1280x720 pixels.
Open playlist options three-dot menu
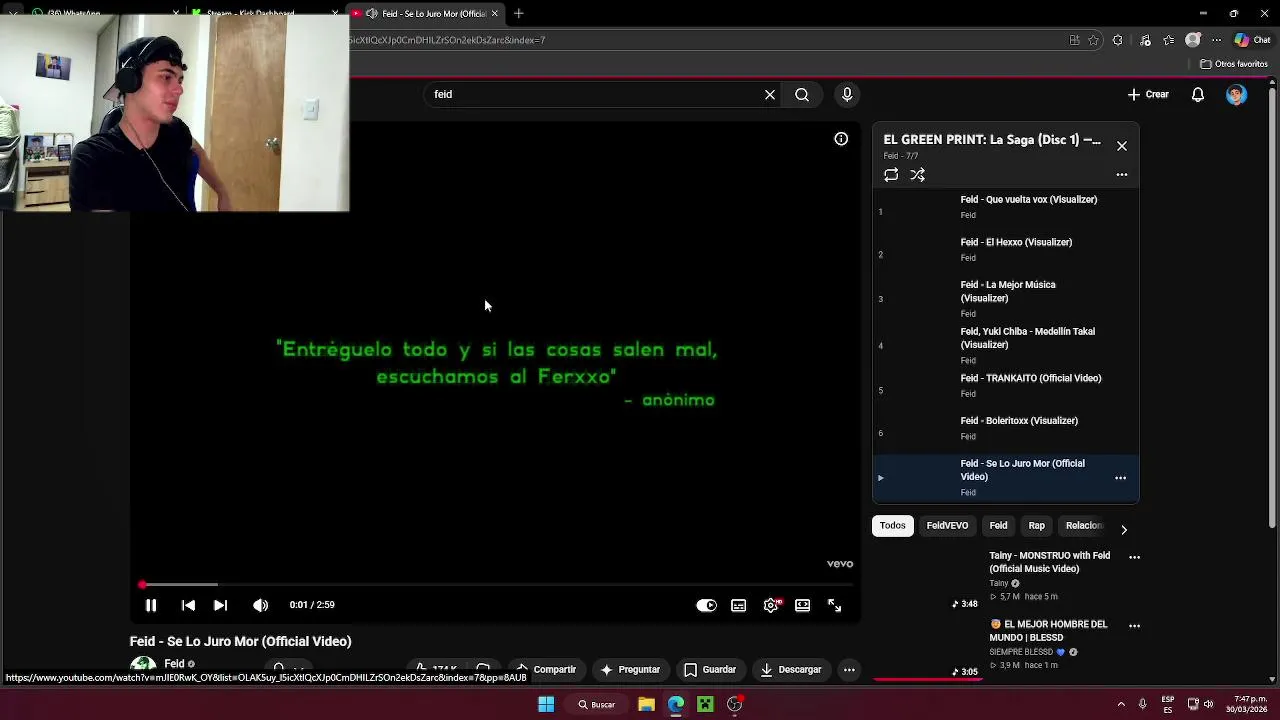point(1122,175)
